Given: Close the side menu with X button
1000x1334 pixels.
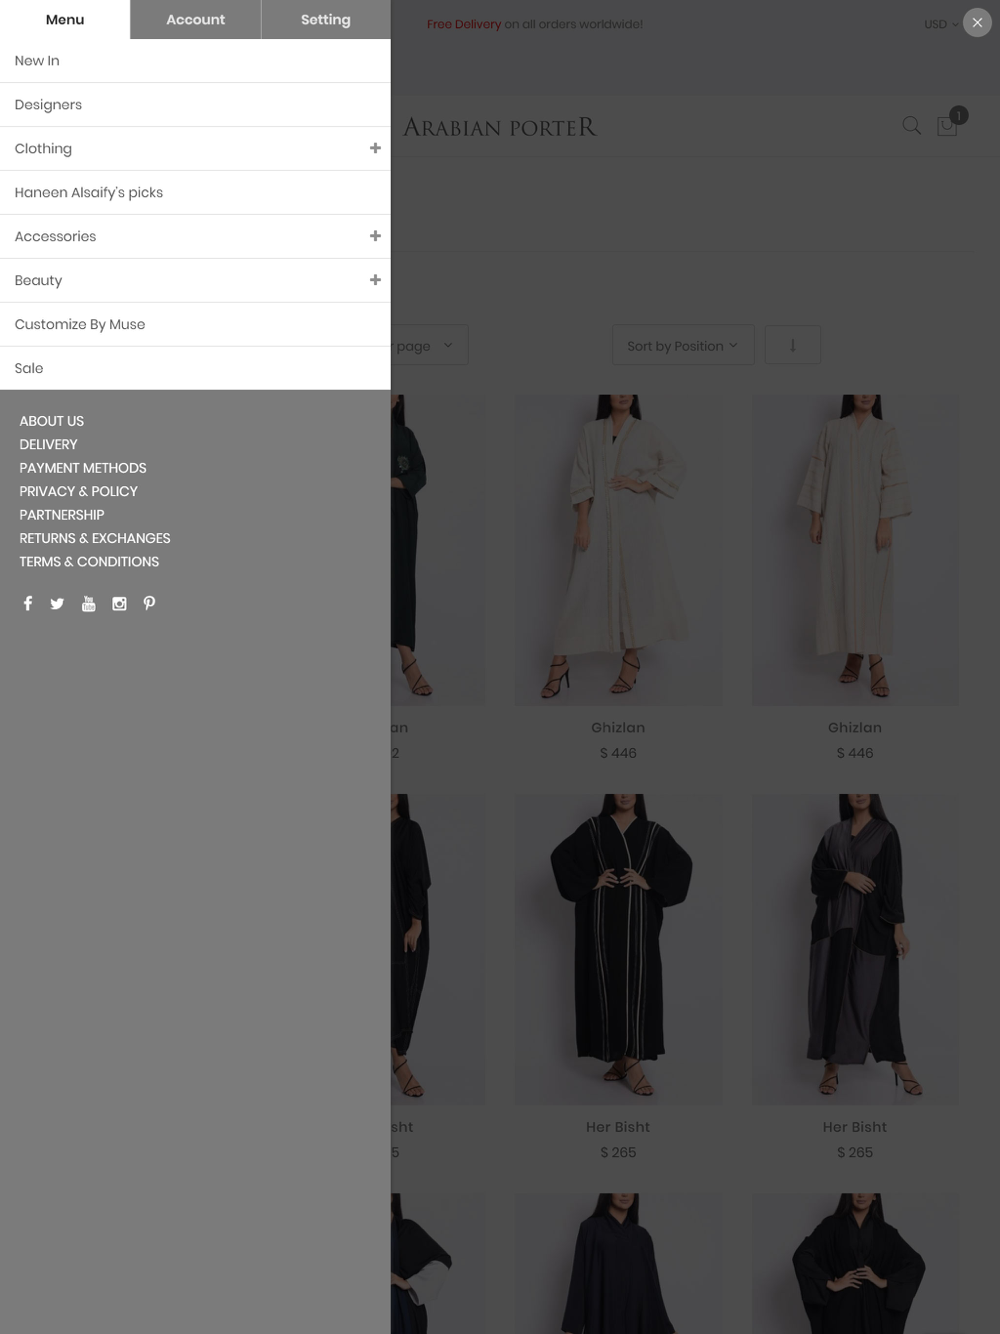Looking at the screenshot, I should coord(977,23).
